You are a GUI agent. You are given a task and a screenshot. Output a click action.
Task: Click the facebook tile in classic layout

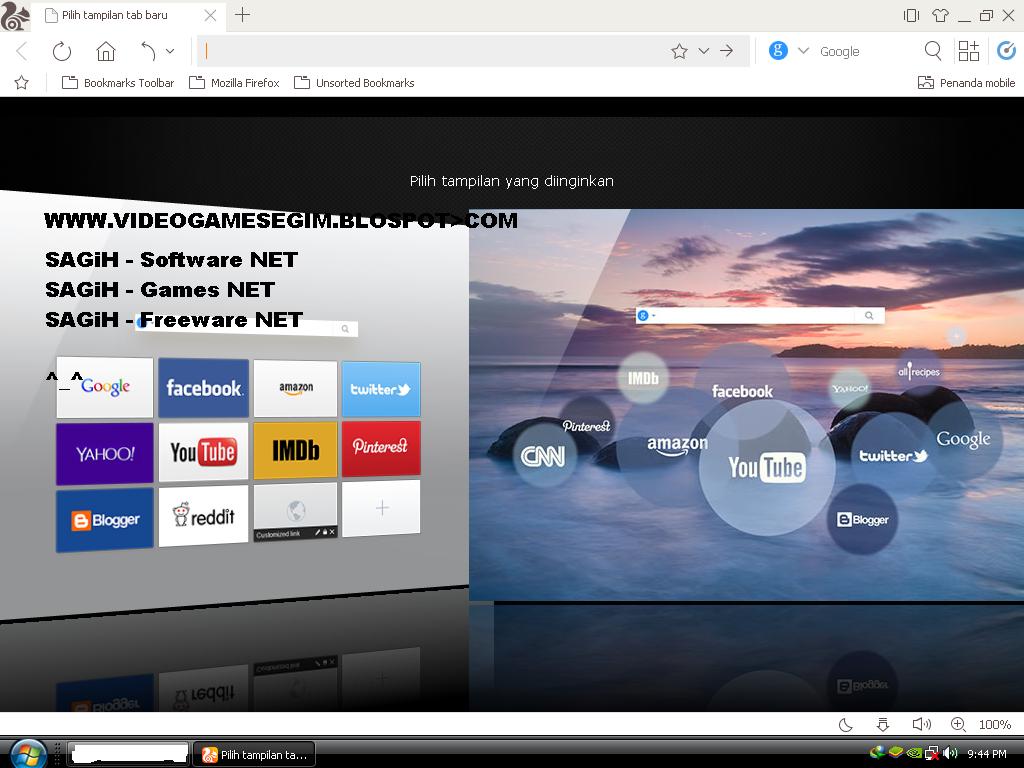pyautogui.click(x=204, y=388)
